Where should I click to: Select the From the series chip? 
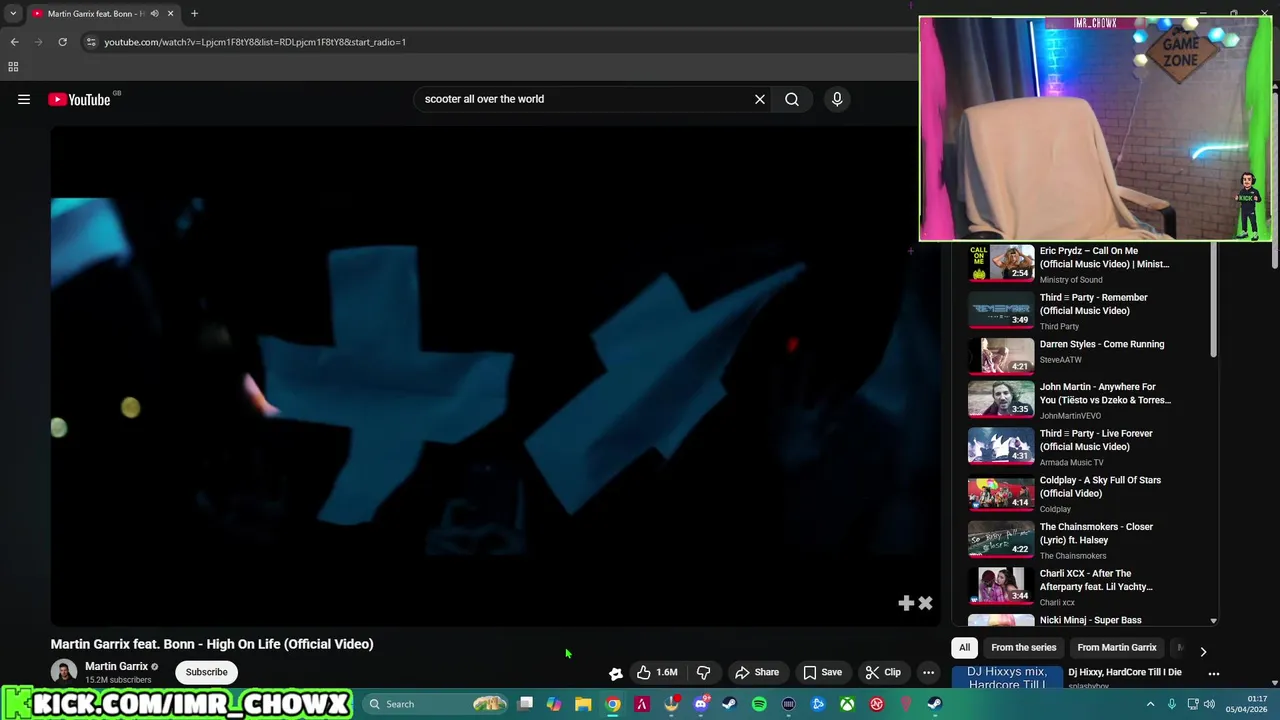1023,647
